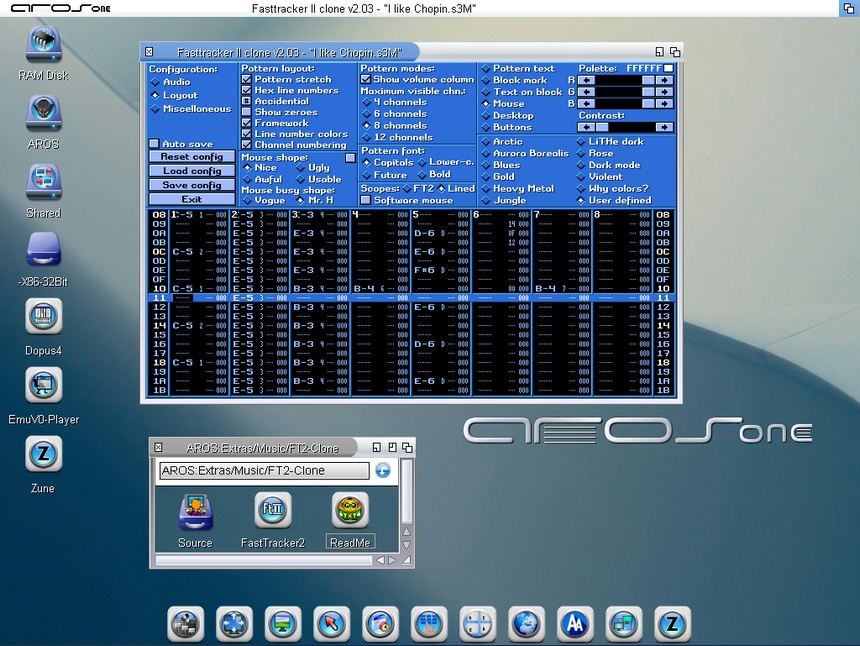Click the Save config button
Viewport: 860px width, 646px height.
192,185
